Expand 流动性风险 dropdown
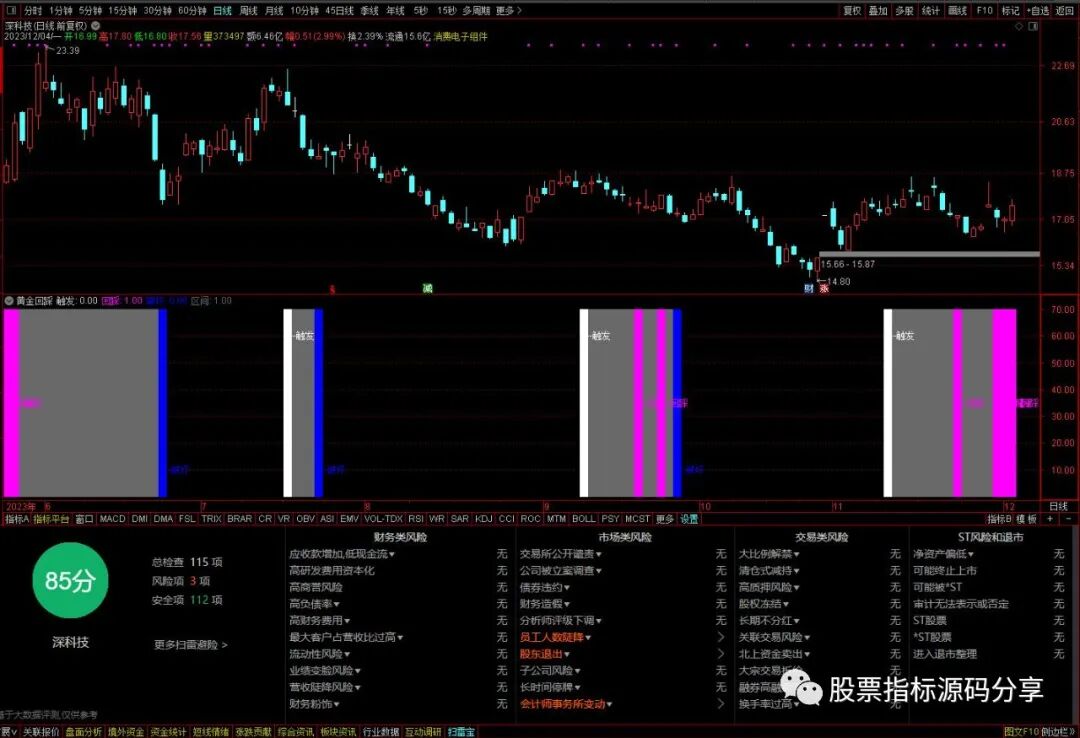 [x=320, y=654]
